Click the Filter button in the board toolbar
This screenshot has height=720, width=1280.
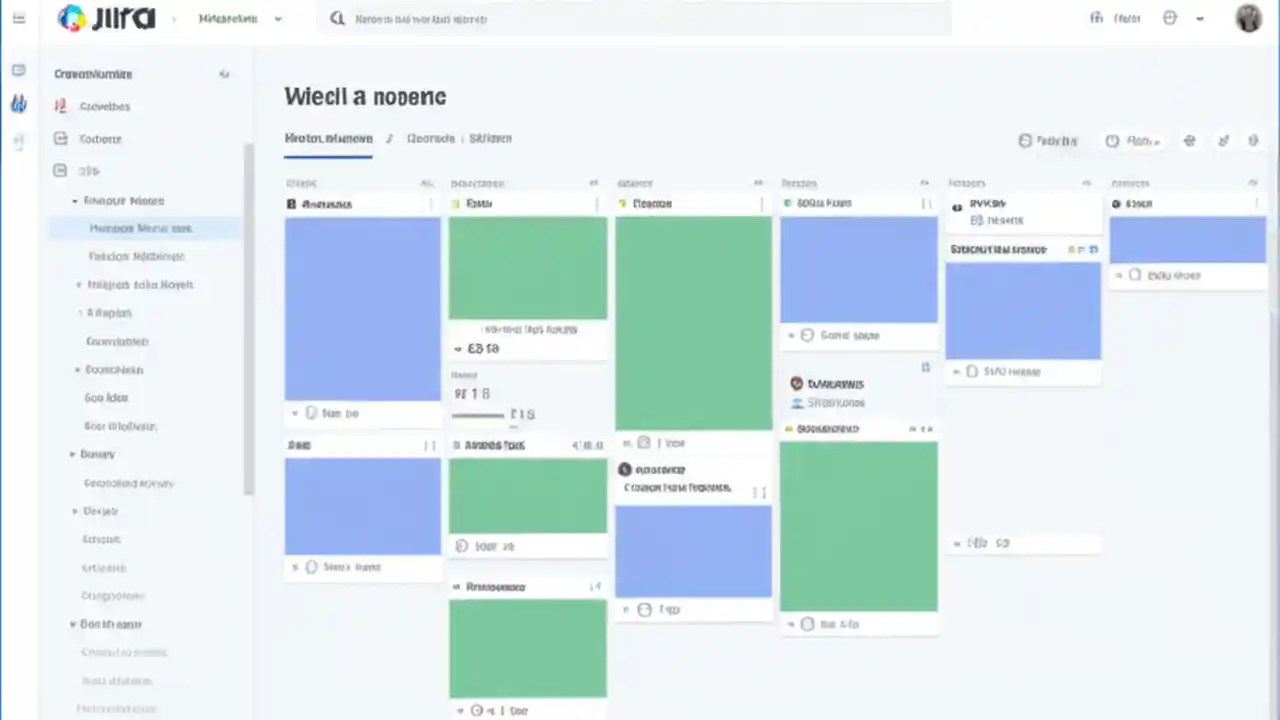point(1047,140)
